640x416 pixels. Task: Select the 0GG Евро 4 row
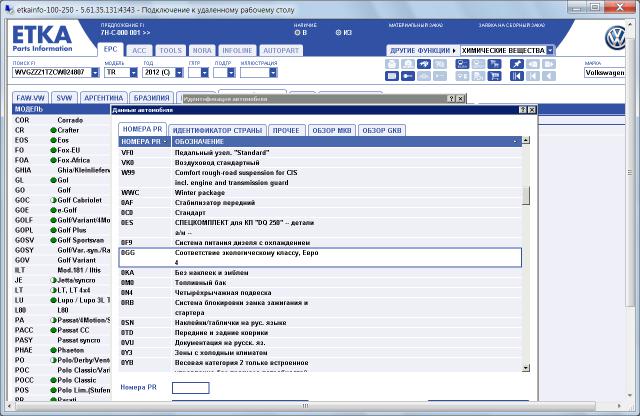[x=320, y=258]
